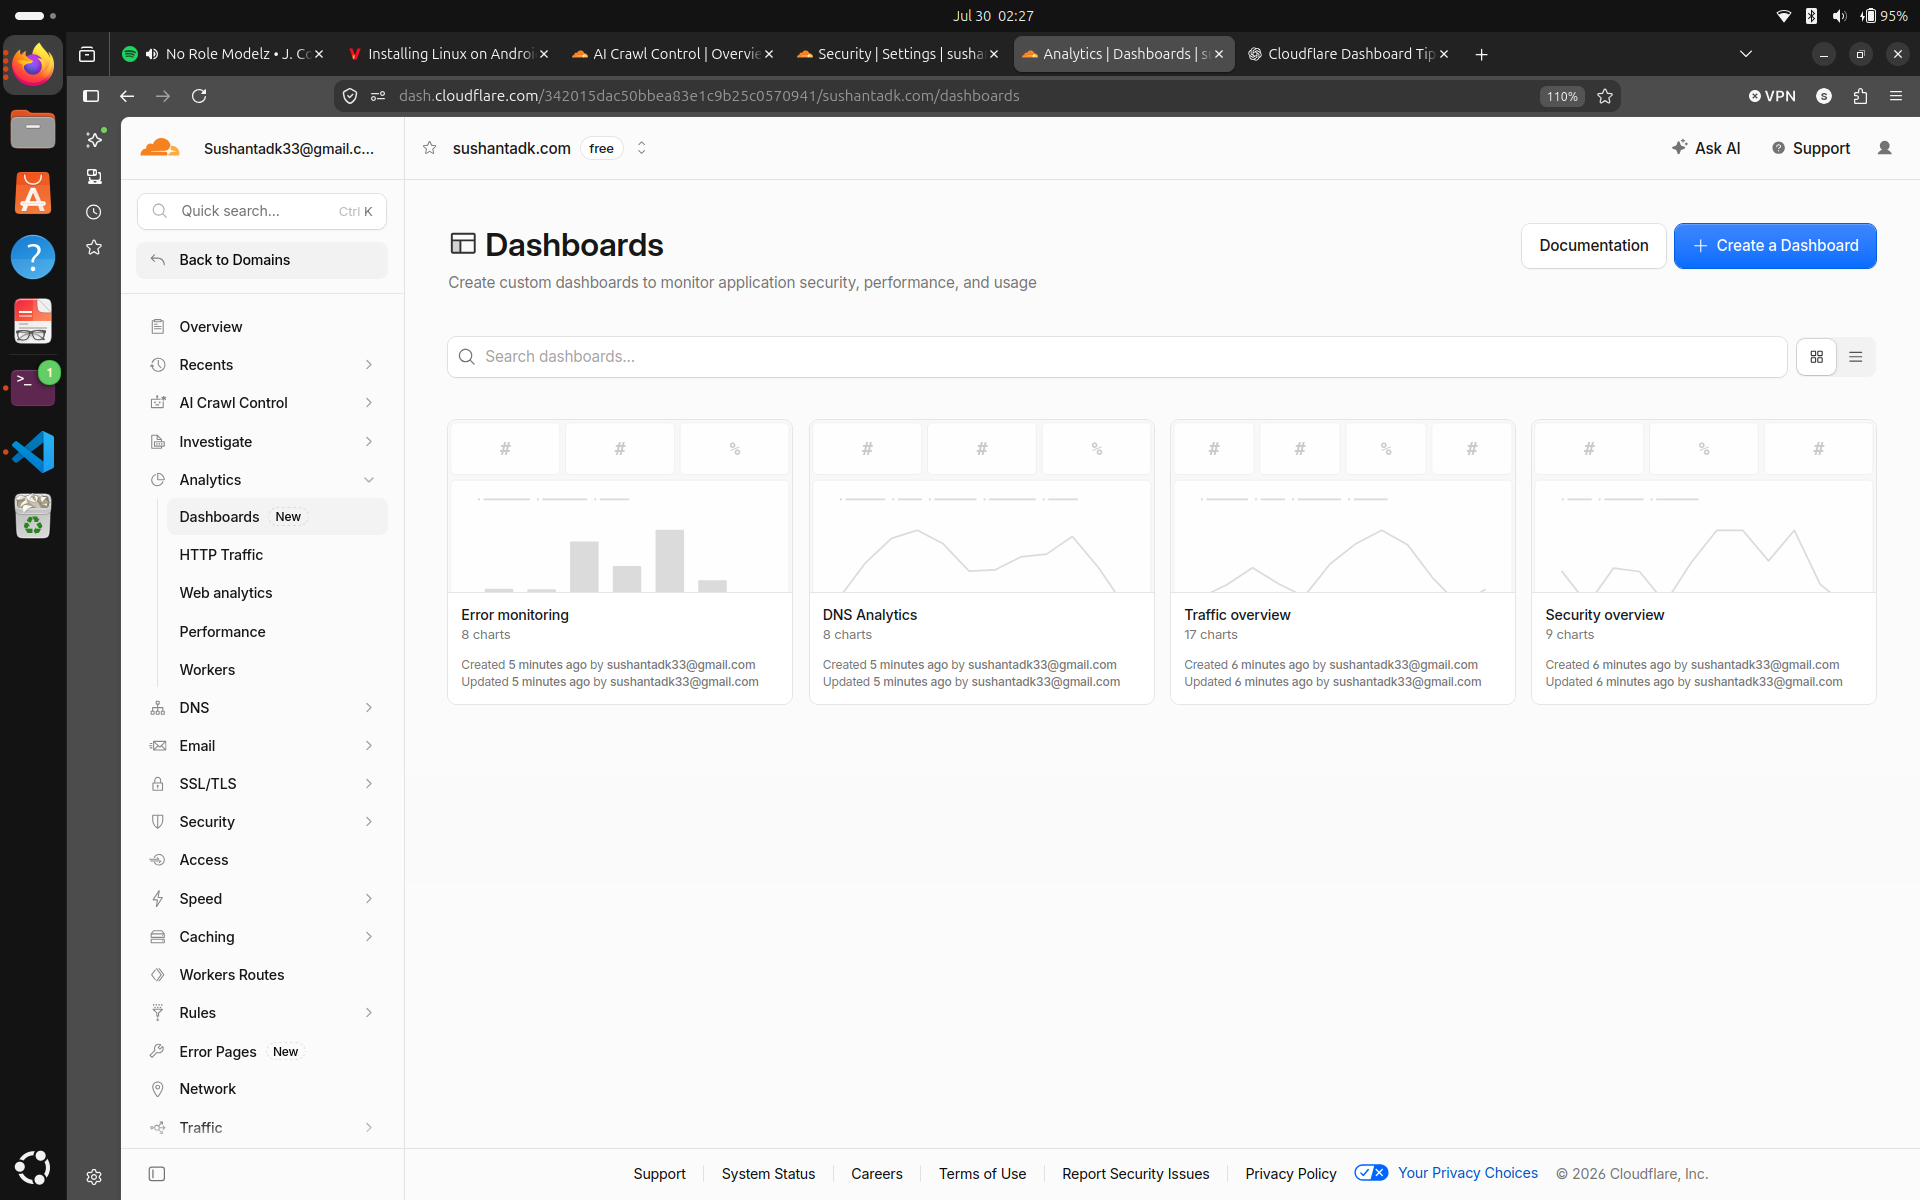
Task: Open Performance analytics page
Action: (x=277, y=632)
